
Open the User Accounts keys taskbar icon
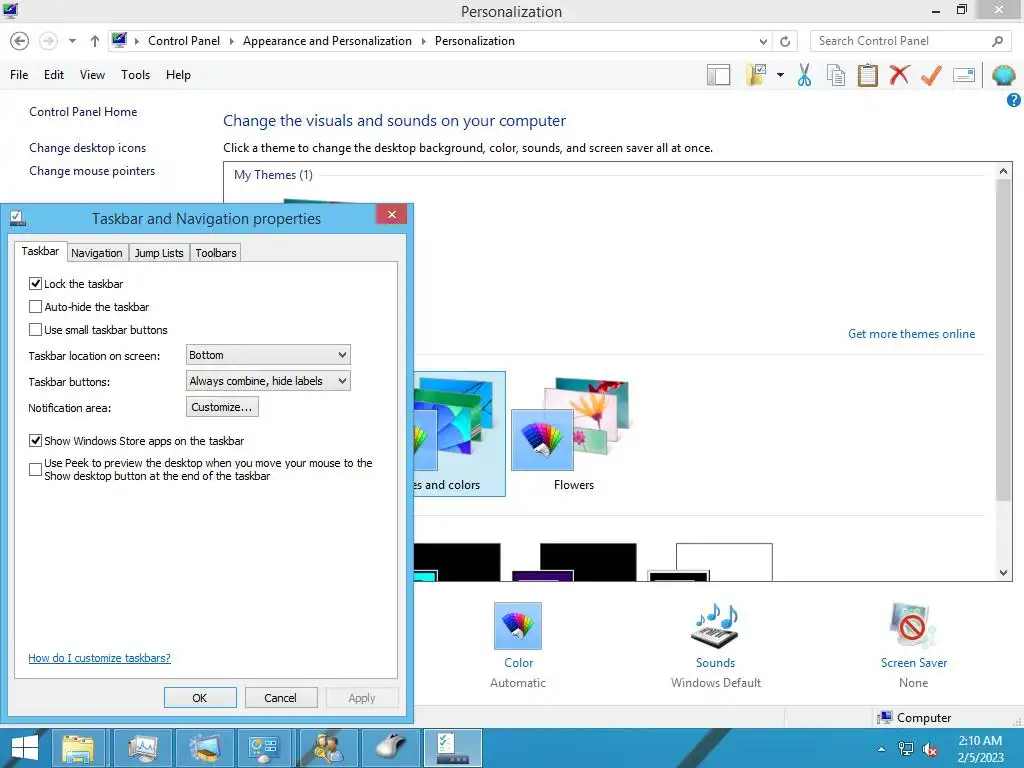[328, 748]
